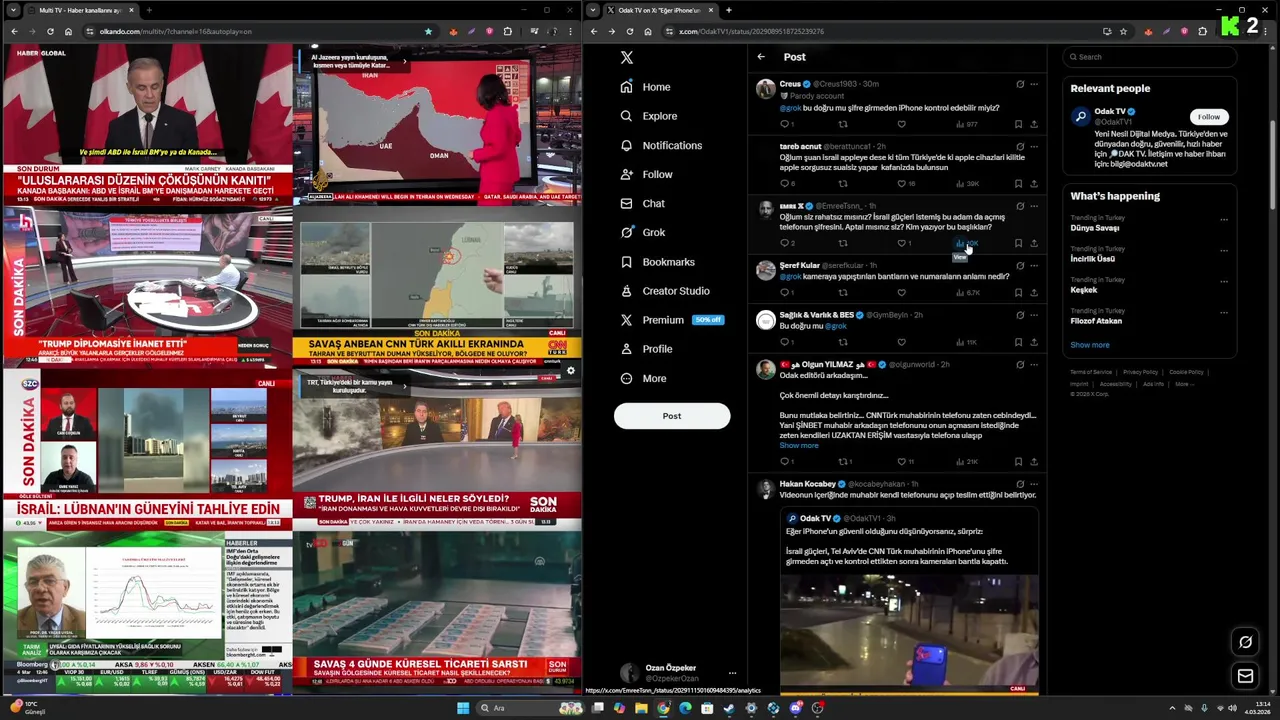
Task: Click Grok explain icon on Creus post
Action: pos(1019,84)
